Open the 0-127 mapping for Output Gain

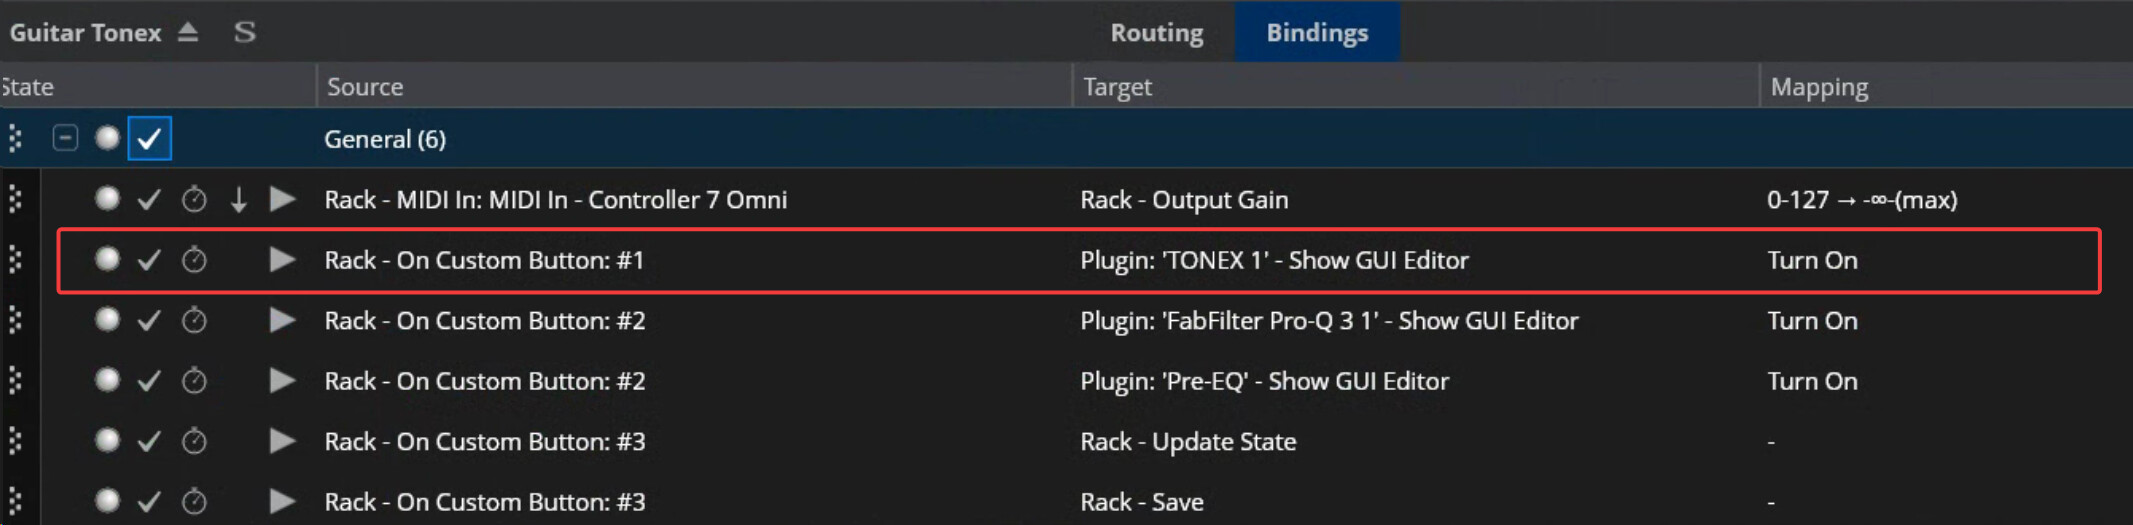[x=1861, y=199]
